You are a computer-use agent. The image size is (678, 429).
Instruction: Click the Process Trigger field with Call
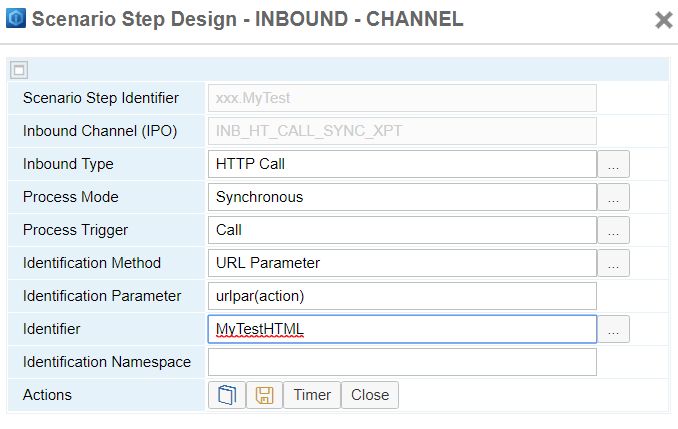pos(402,230)
